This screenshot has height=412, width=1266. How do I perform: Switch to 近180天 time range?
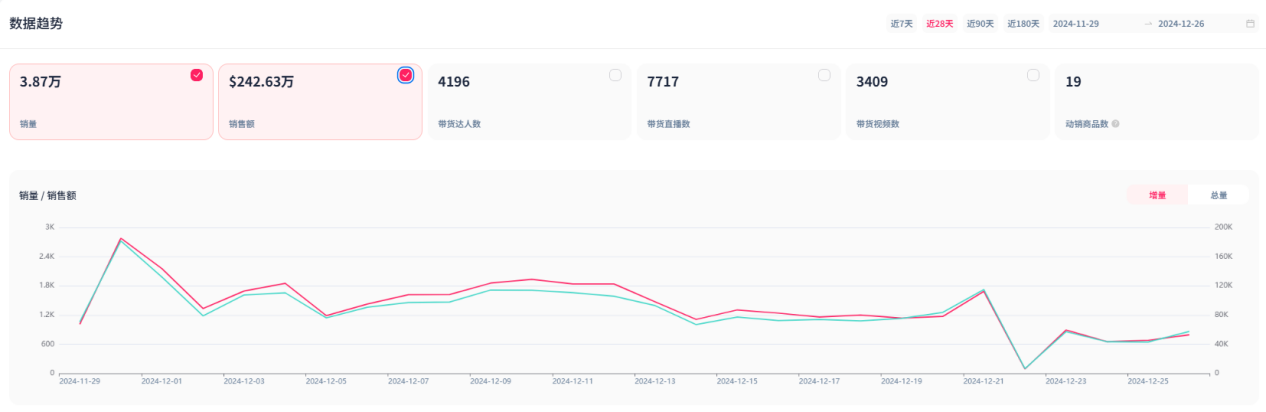pyautogui.click(x=1023, y=23)
